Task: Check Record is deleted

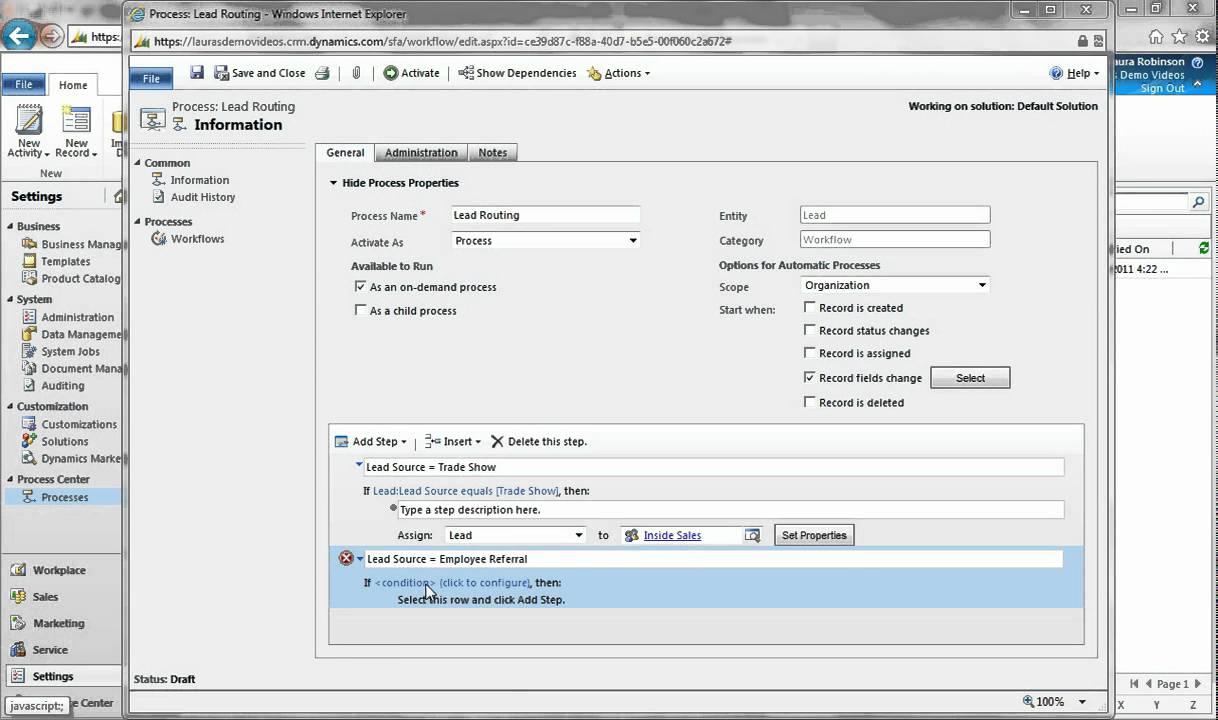Action: pyautogui.click(x=810, y=402)
